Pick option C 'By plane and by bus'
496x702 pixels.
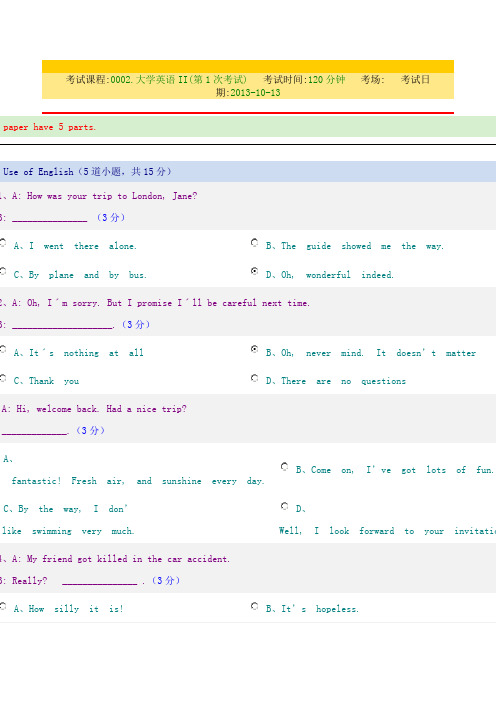3,271
